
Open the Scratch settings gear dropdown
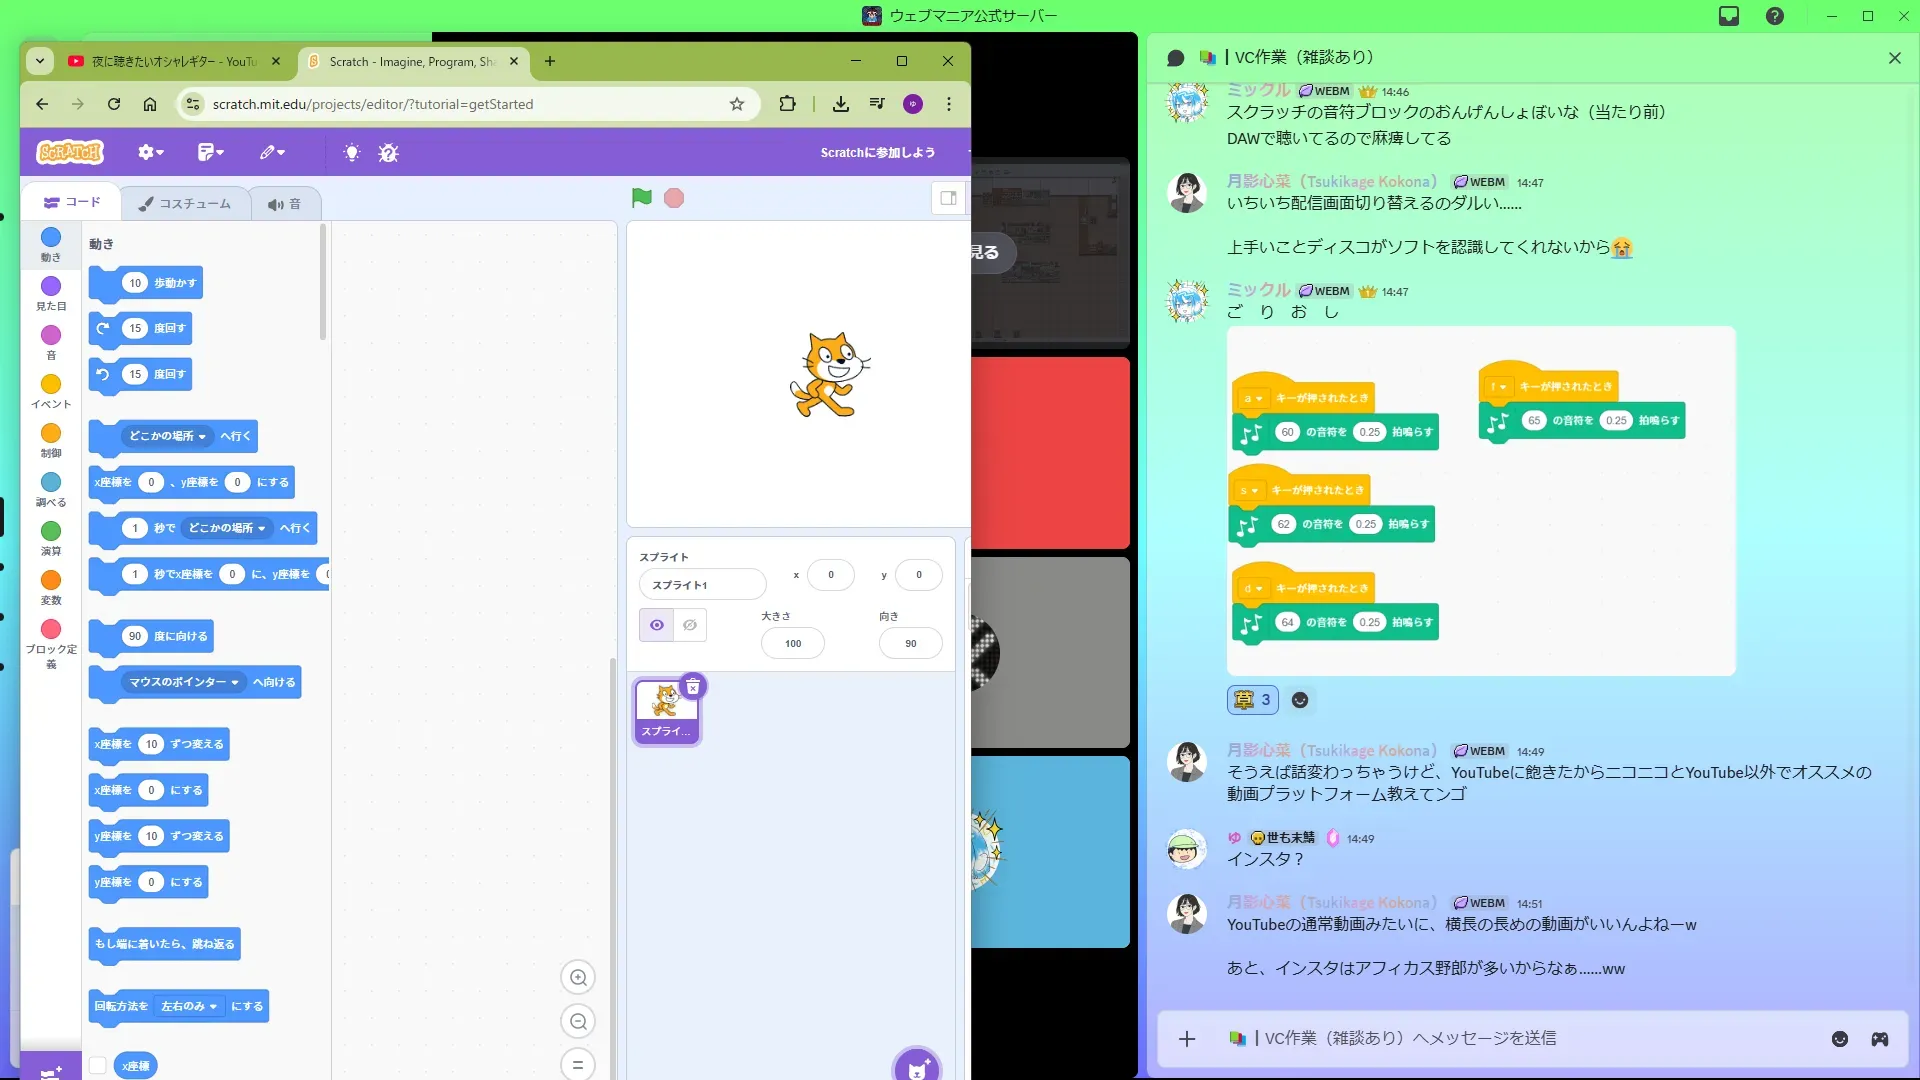(x=150, y=152)
